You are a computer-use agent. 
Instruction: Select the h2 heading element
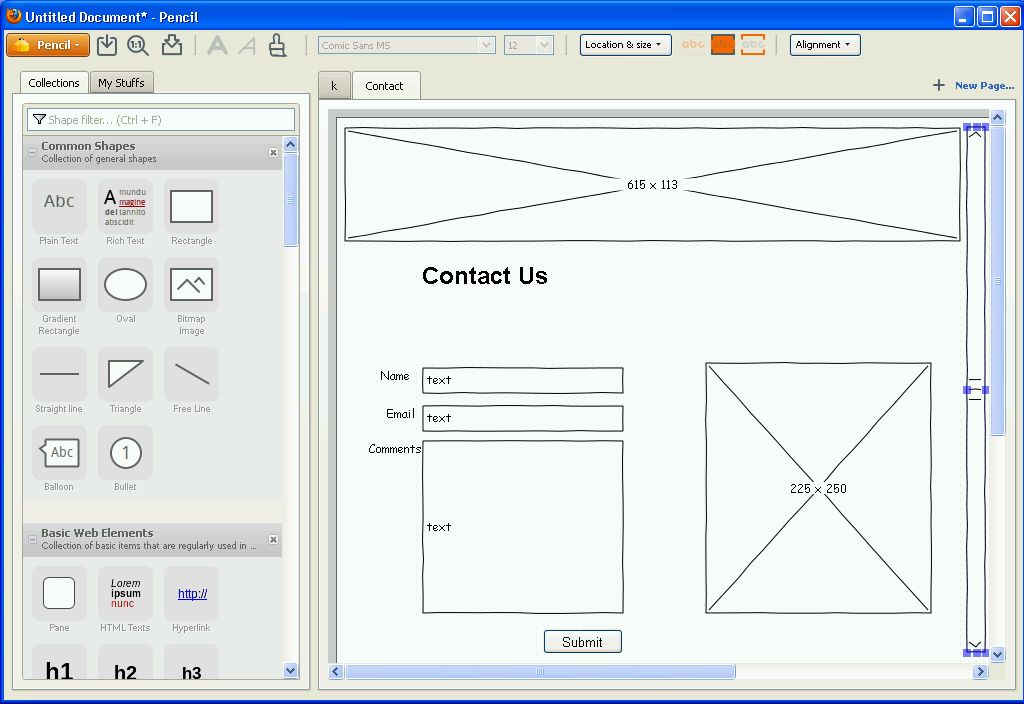pos(125,664)
